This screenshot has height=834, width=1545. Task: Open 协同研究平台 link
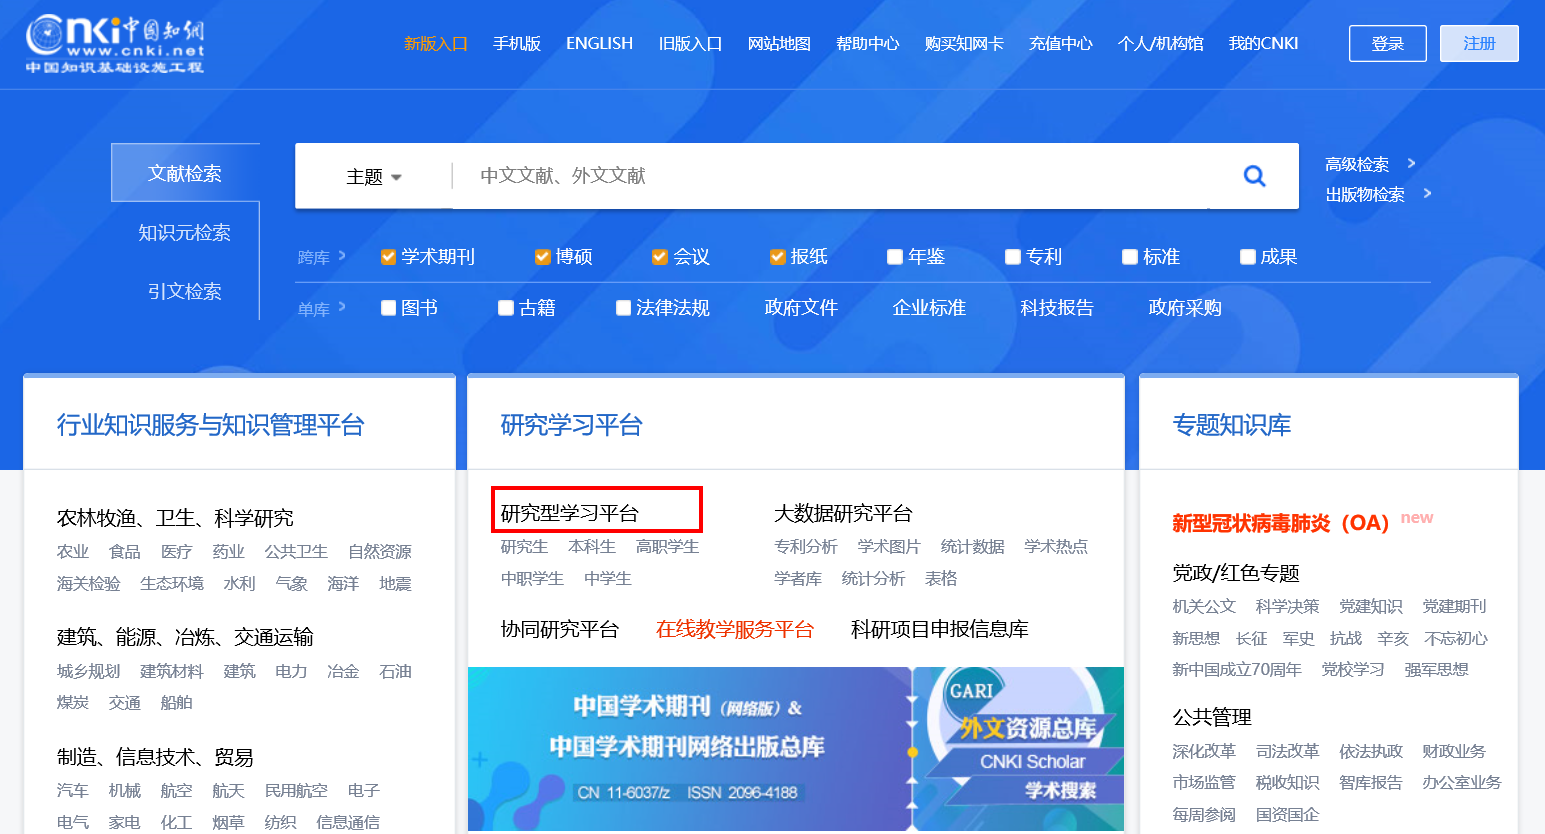coord(560,629)
